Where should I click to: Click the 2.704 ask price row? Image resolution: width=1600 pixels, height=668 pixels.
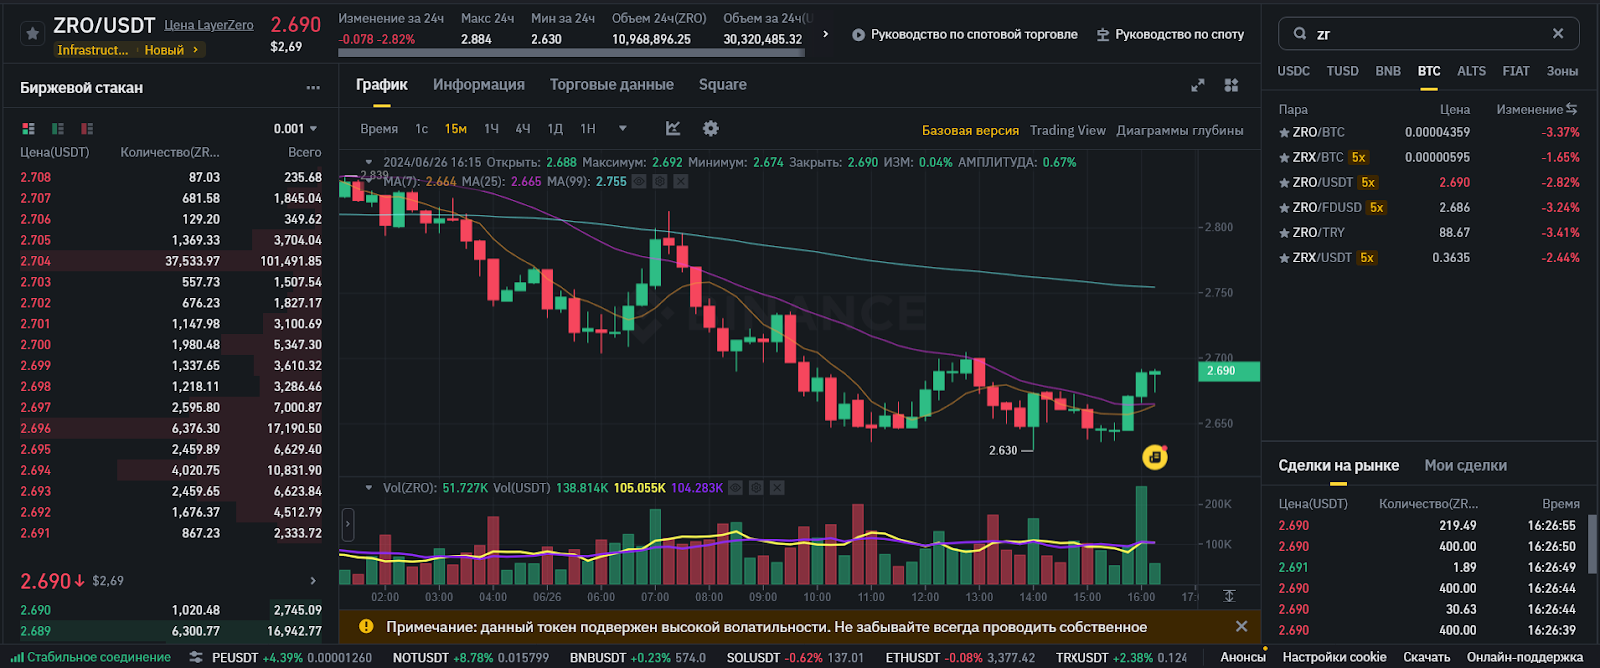171,261
